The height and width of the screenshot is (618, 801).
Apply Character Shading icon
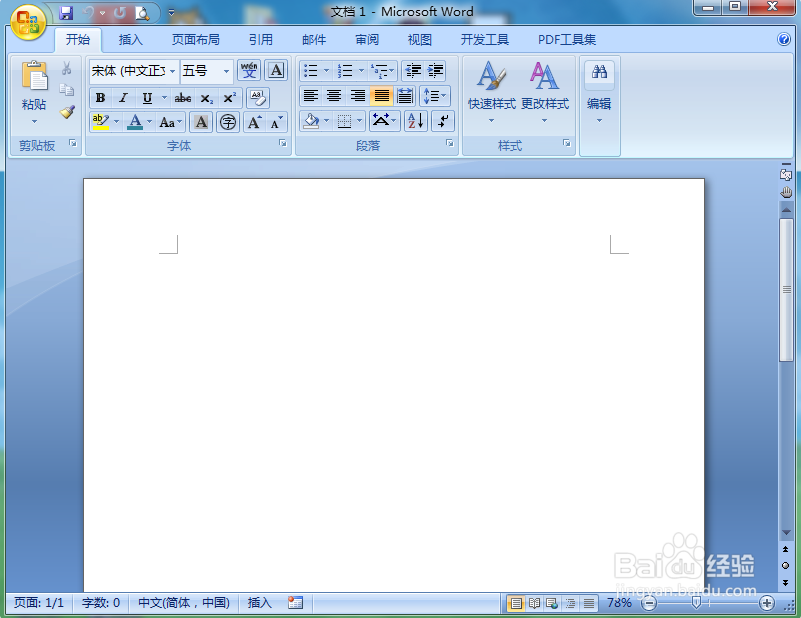tap(201, 122)
